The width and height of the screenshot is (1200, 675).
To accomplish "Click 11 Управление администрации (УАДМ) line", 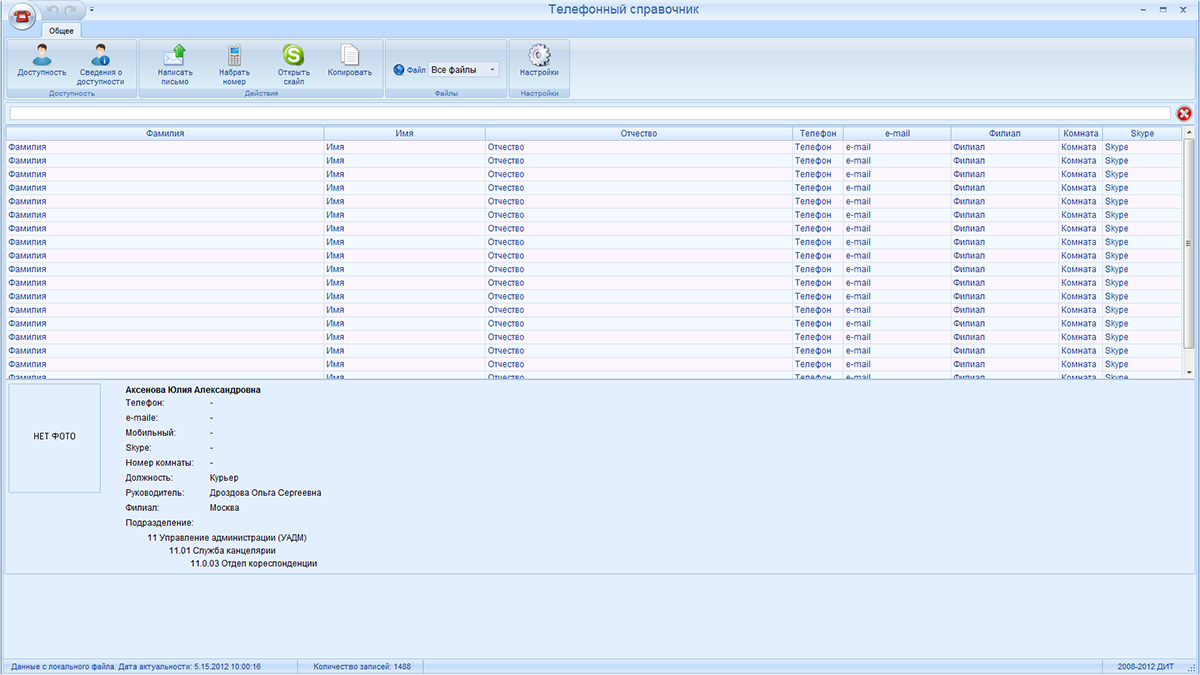I will pyautogui.click(x=227, y=538).
